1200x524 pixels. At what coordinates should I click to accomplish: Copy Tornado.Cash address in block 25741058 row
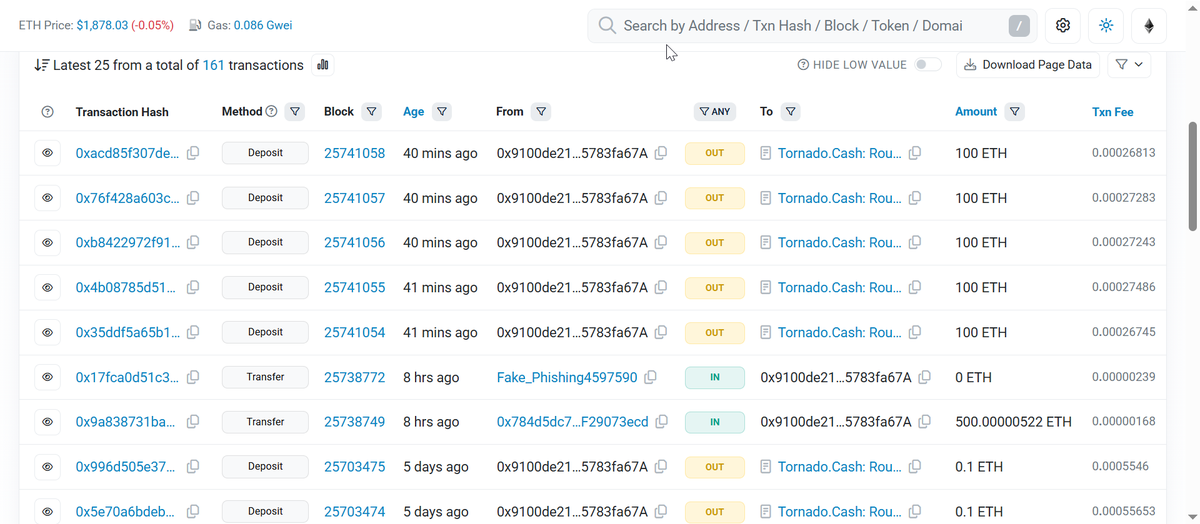coord(914,153)
